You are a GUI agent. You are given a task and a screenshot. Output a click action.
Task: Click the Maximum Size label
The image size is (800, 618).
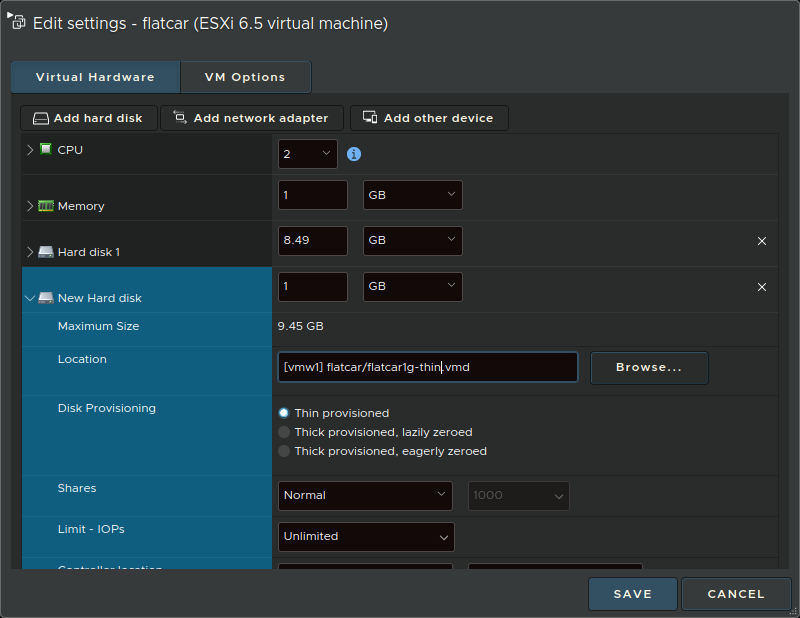click(x=98, y=326)
